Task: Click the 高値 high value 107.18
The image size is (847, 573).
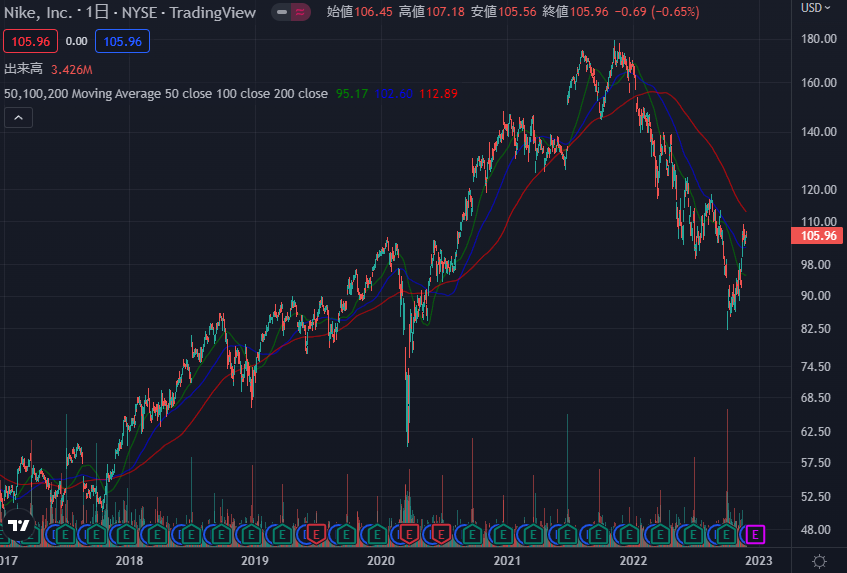Action: pyautogui.click(x=445, y=12)
